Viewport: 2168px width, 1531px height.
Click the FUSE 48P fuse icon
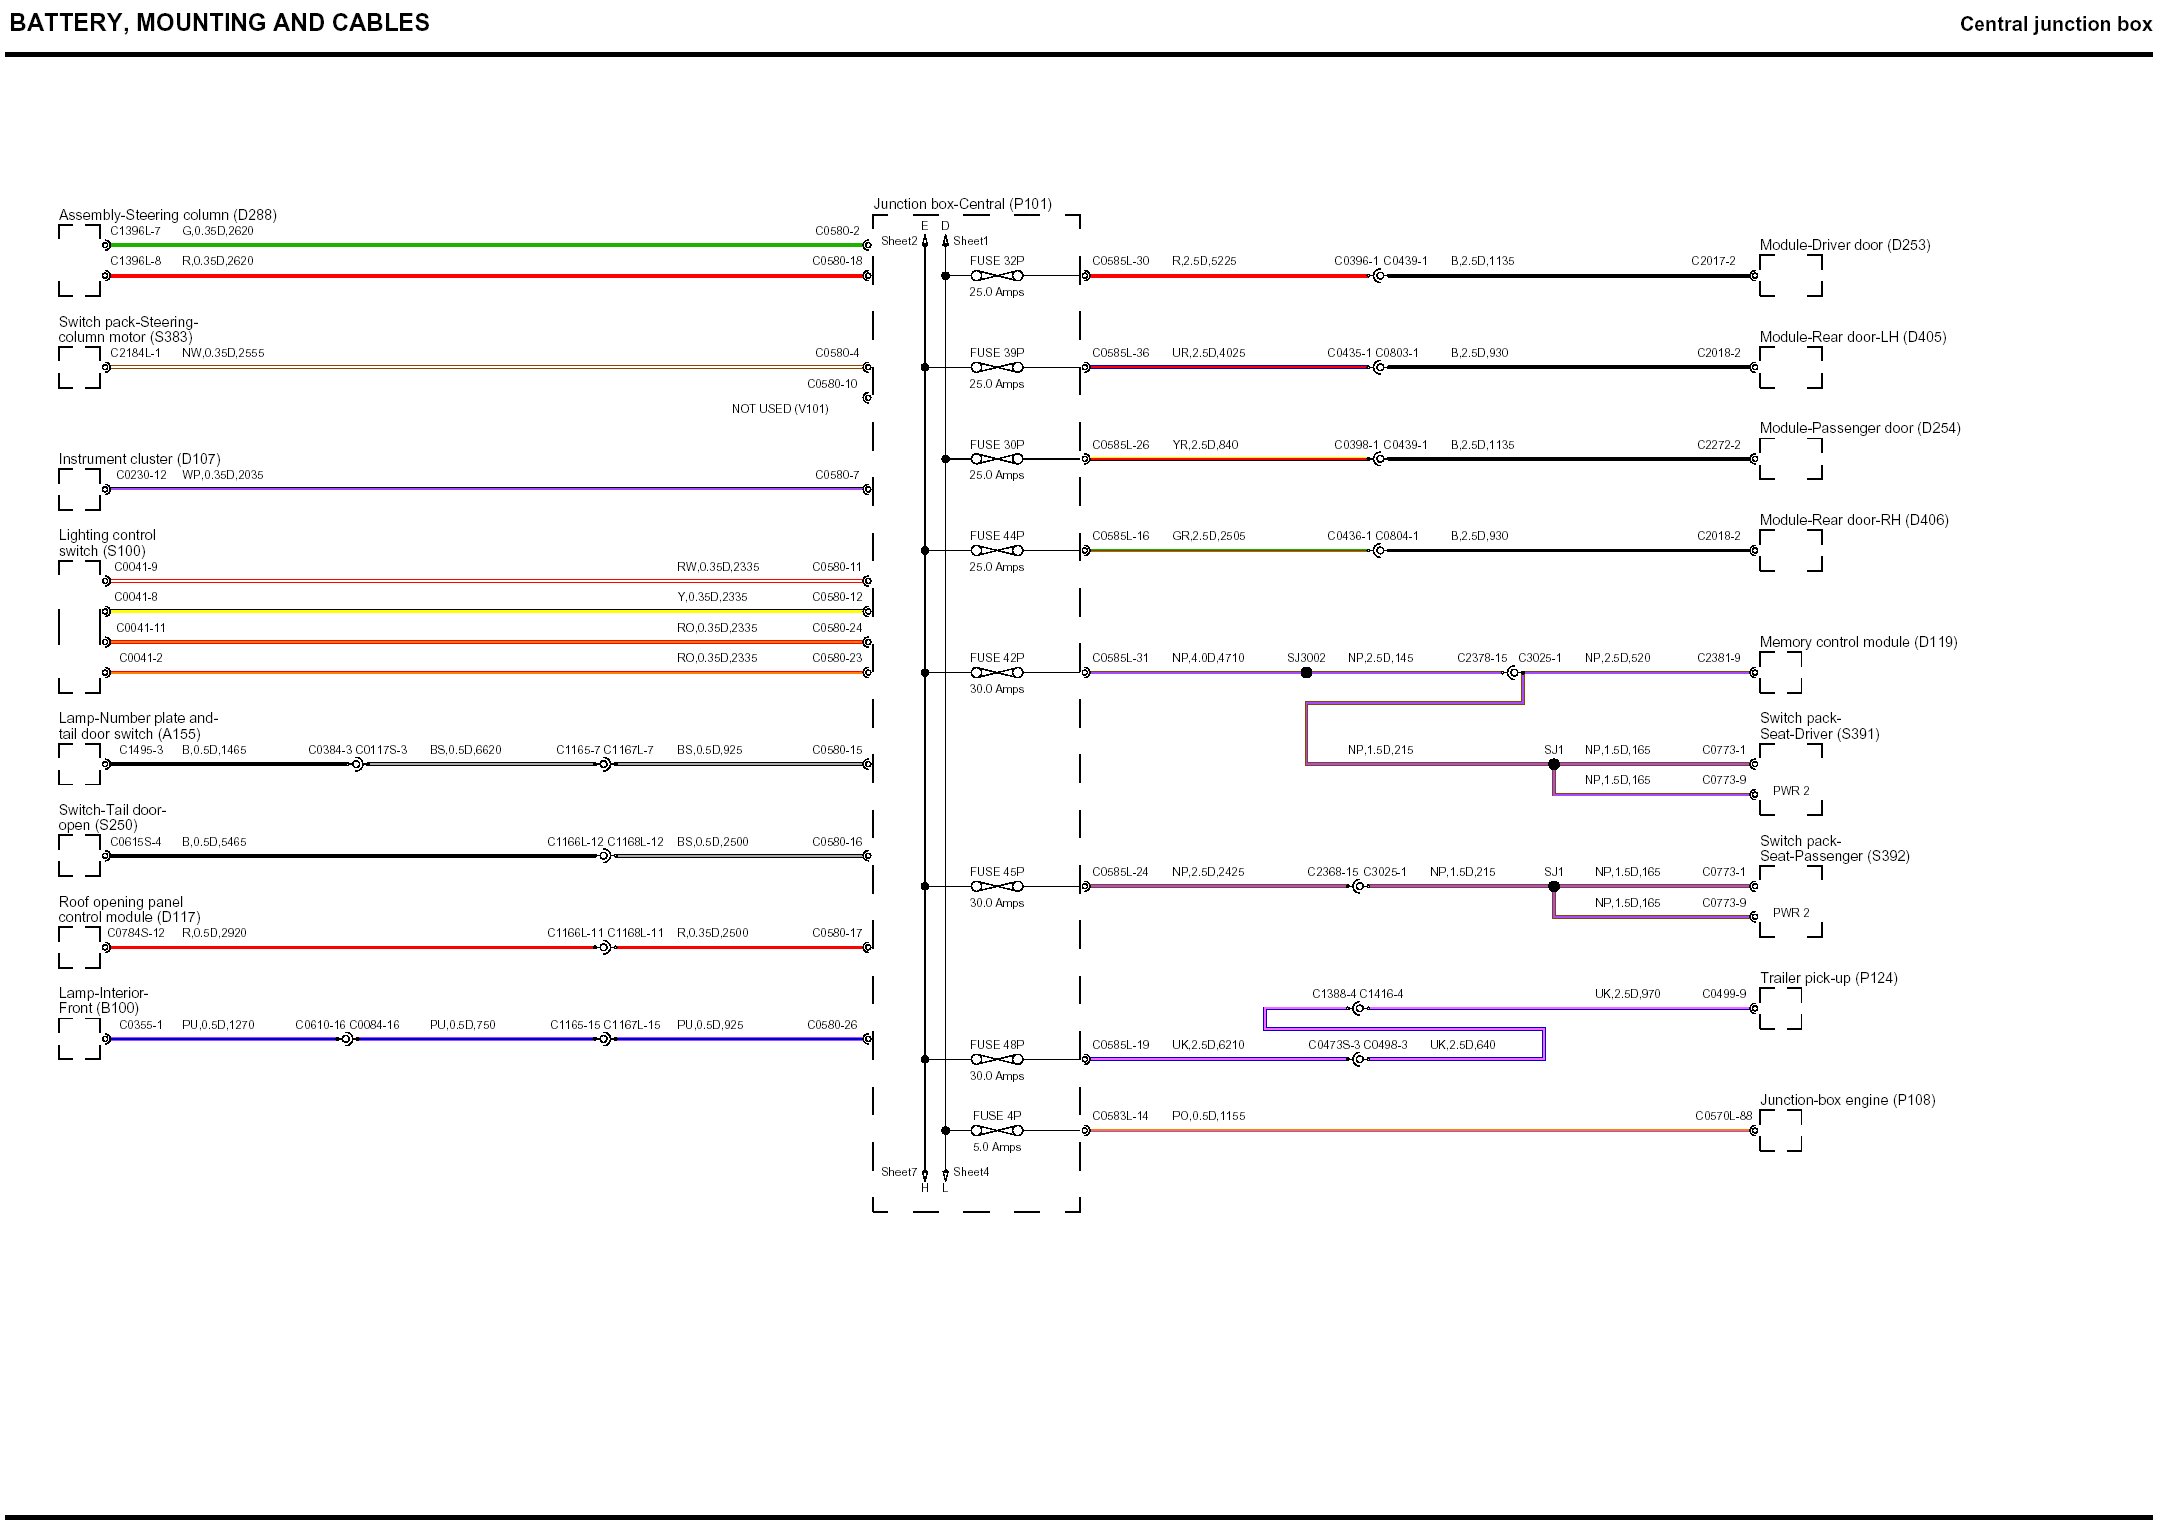pyautogui.click(x=995, y=1057)
